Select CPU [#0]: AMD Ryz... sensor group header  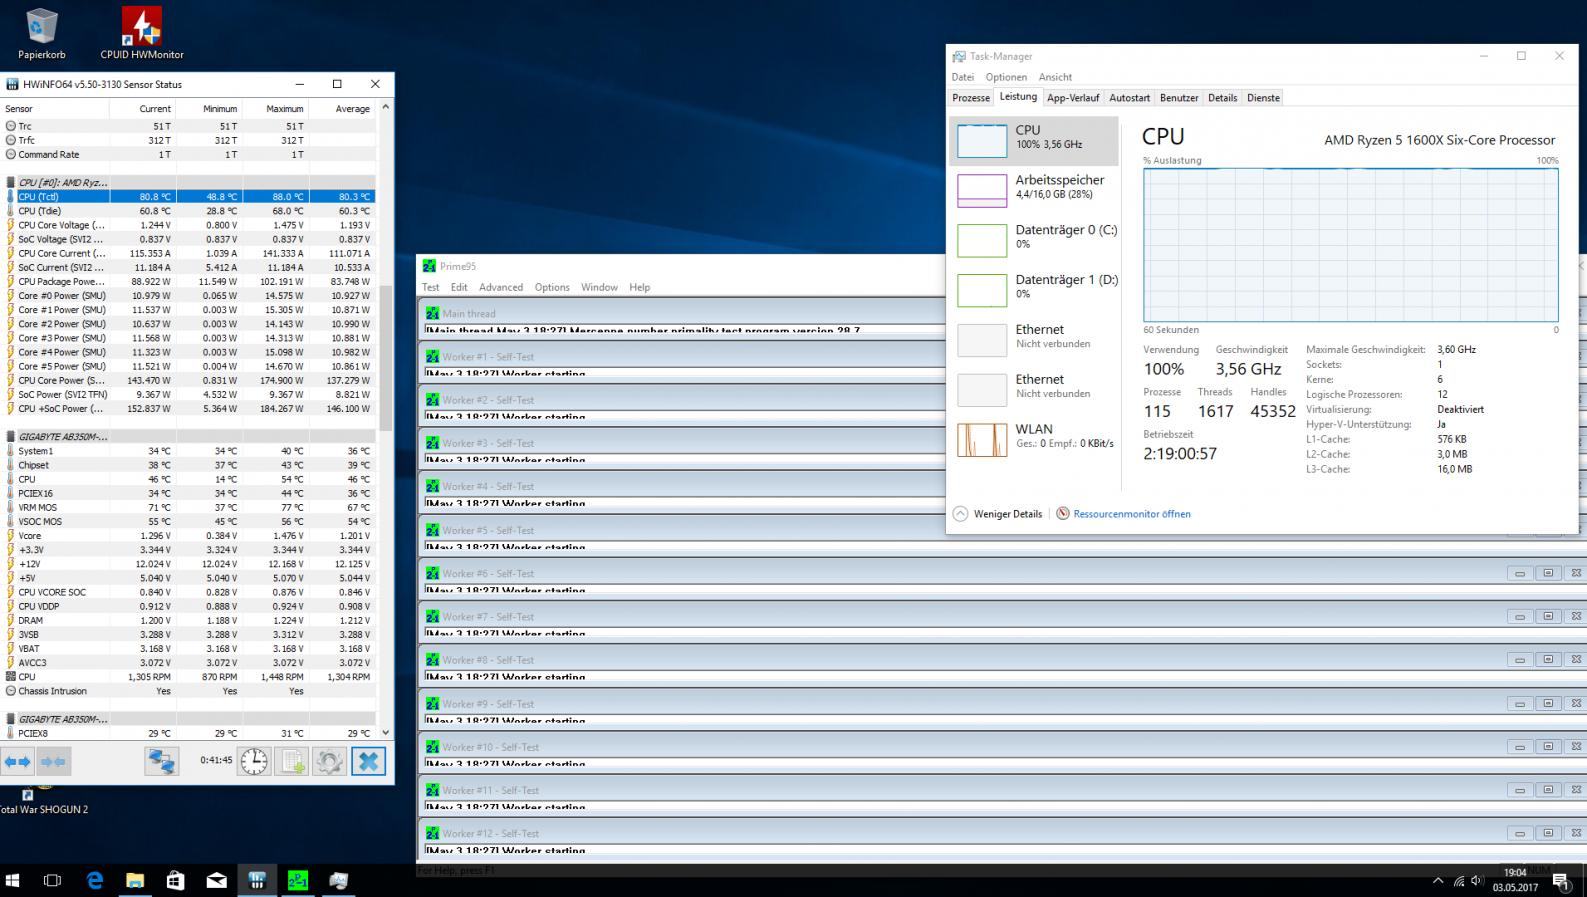190,182
